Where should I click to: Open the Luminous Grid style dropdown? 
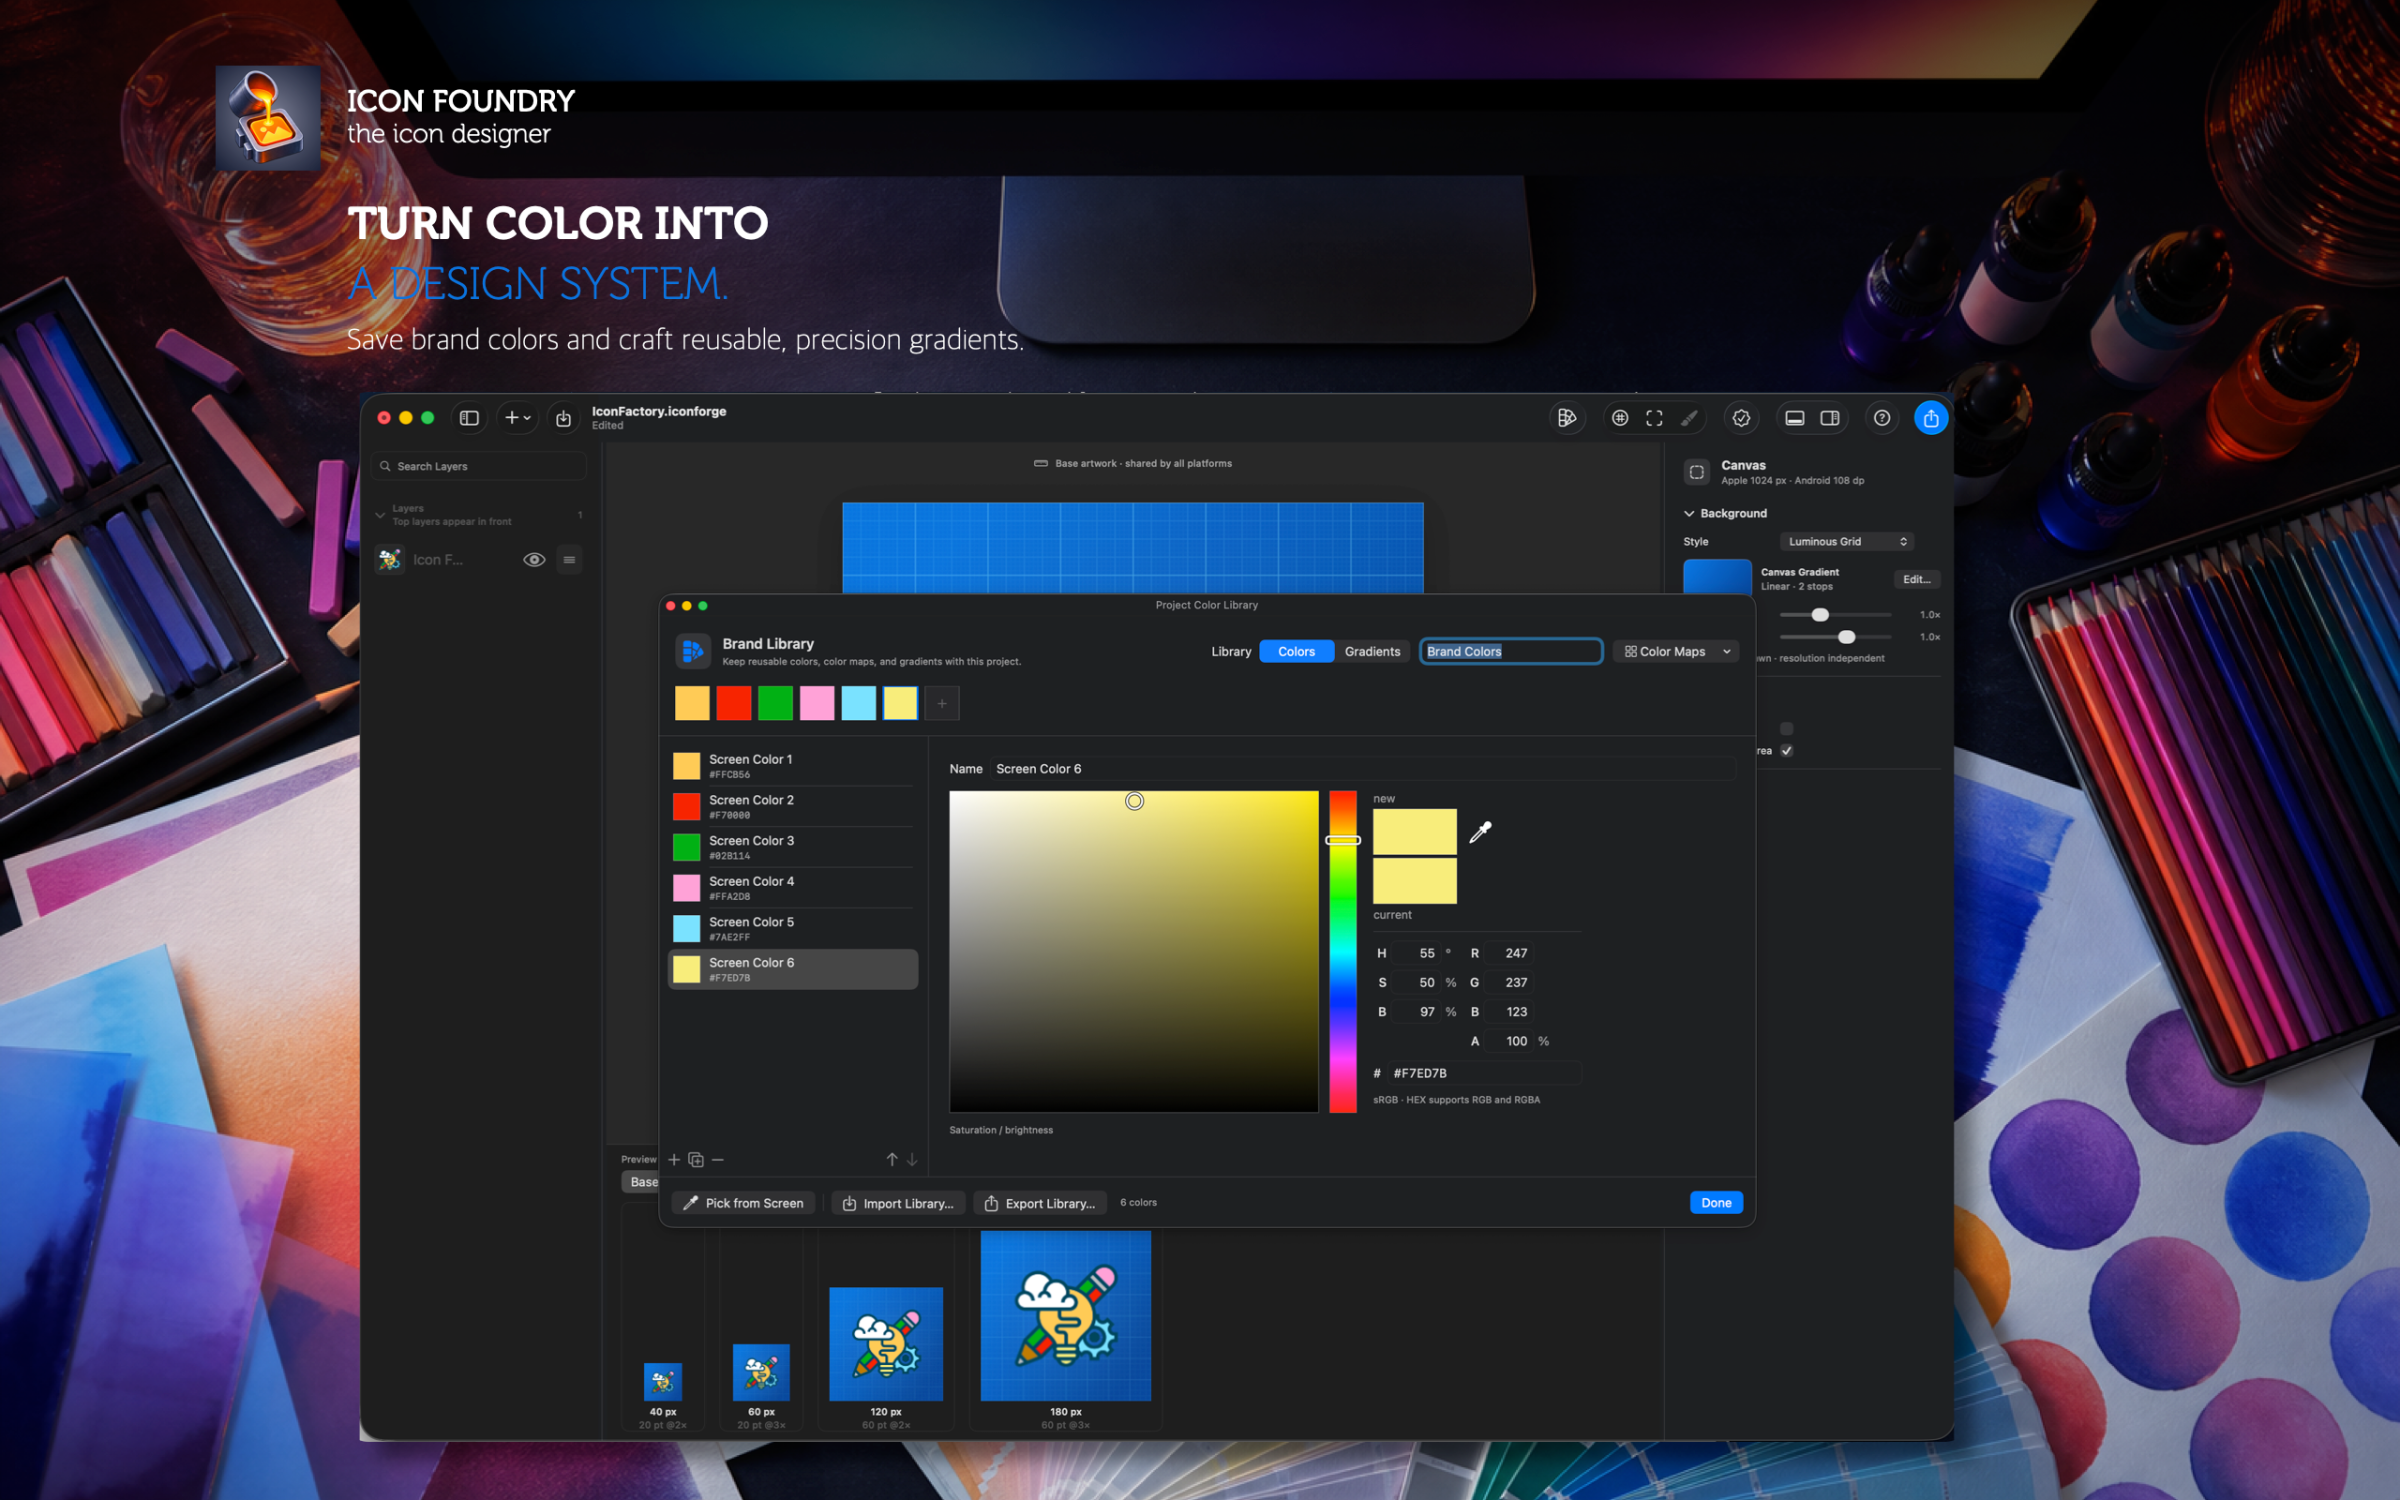tap(1846, 541)
